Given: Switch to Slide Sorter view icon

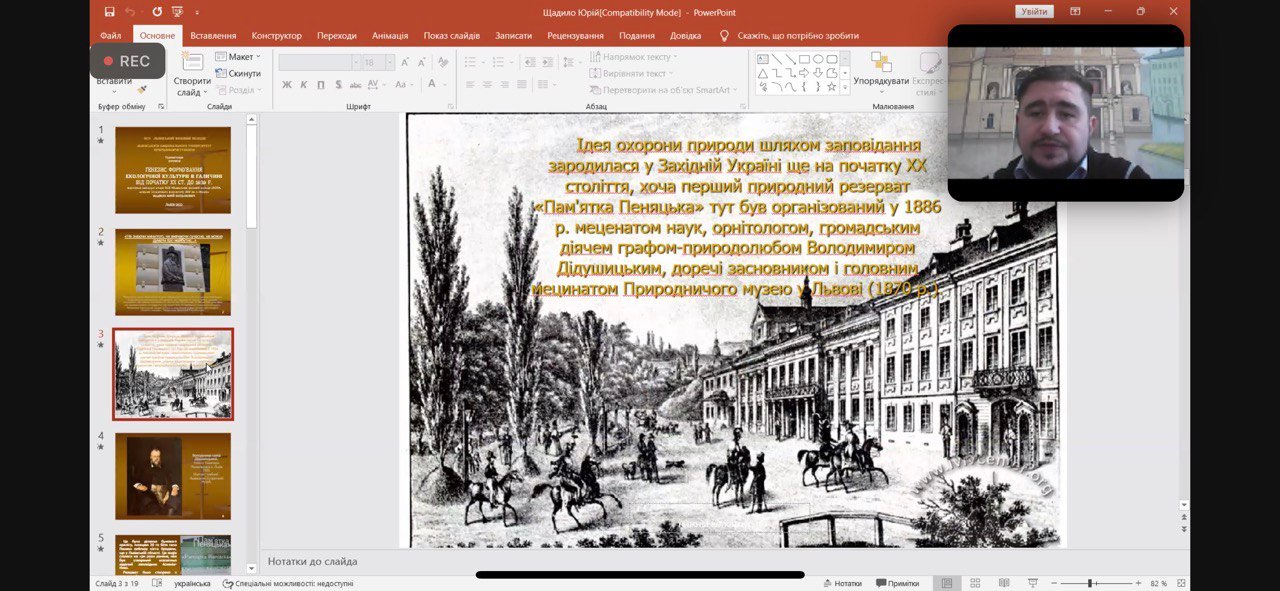Looking at the screenshot, I should click(x=975, y=583).
